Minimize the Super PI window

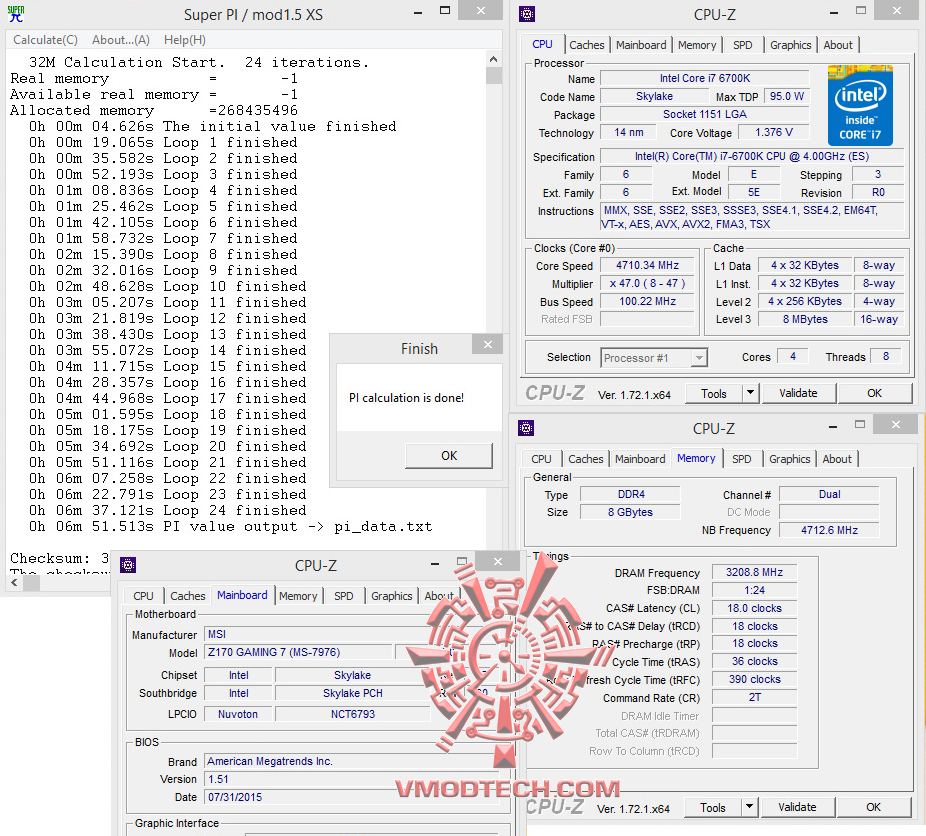coord(418,12)
